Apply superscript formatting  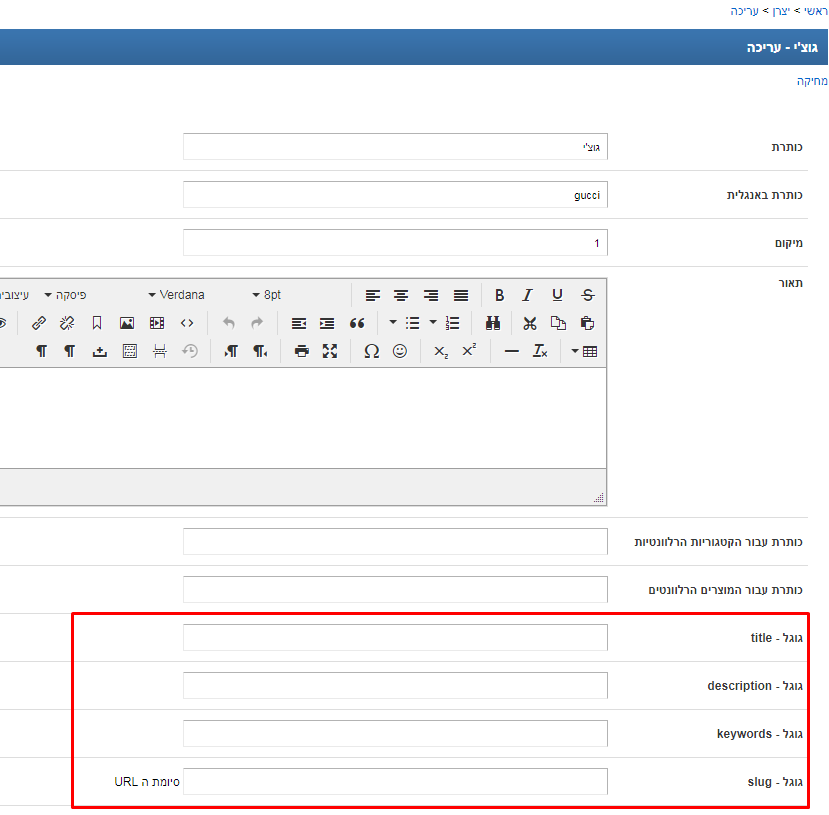click(x=469, y=351)
